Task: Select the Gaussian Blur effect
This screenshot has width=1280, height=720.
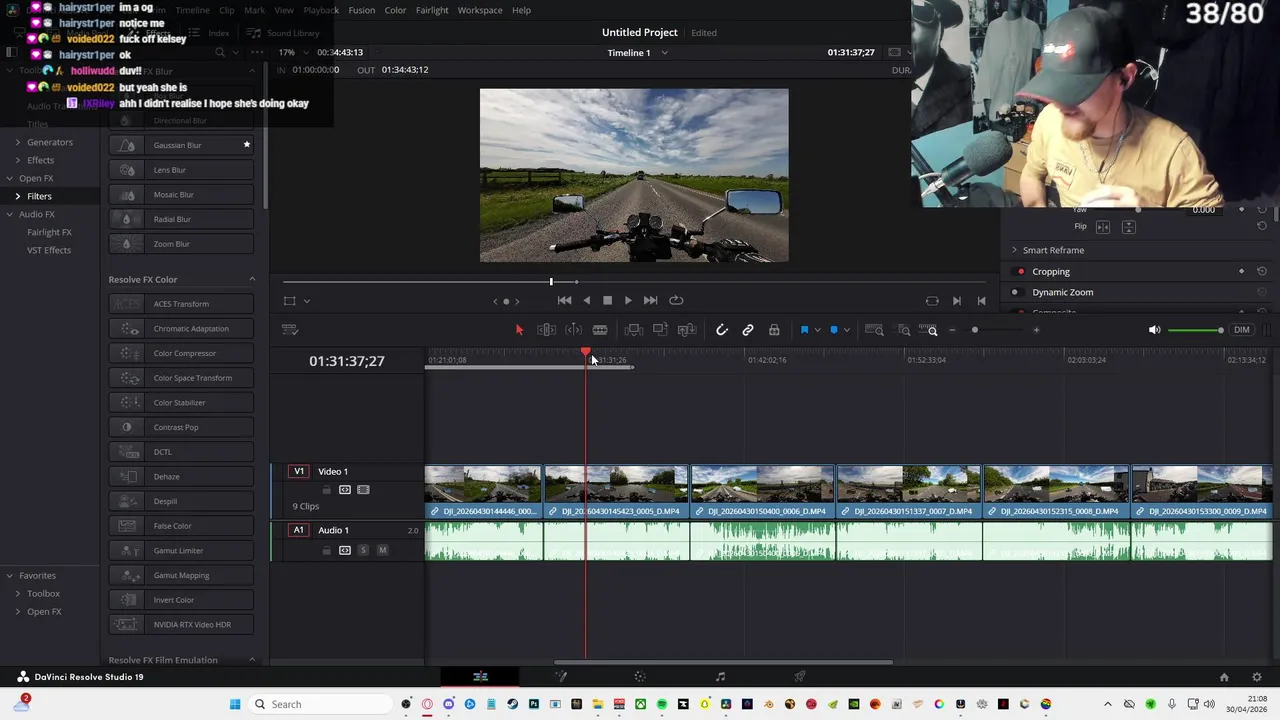Action: click(181, 145)
